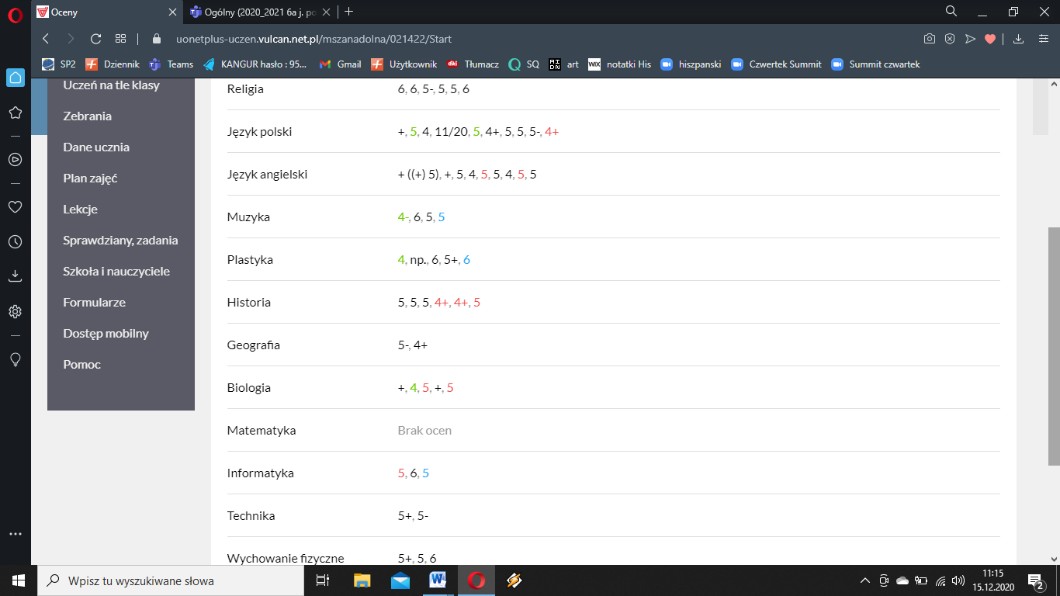
Task: Expand the sidebar three-dots setup menu
Action: click(15, 534)
